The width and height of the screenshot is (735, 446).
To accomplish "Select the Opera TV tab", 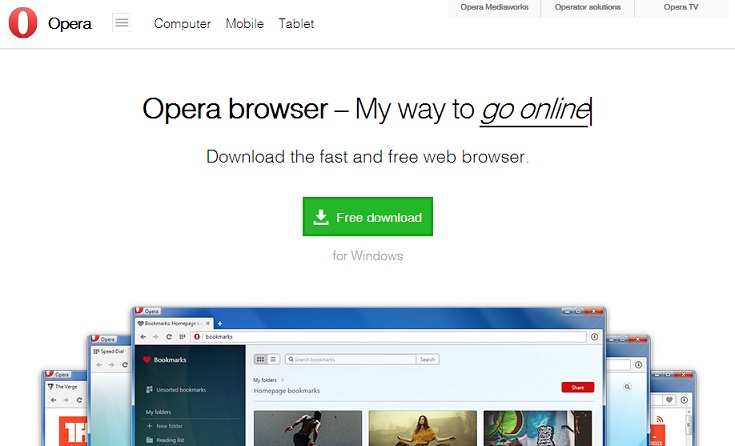I will 681,8.
